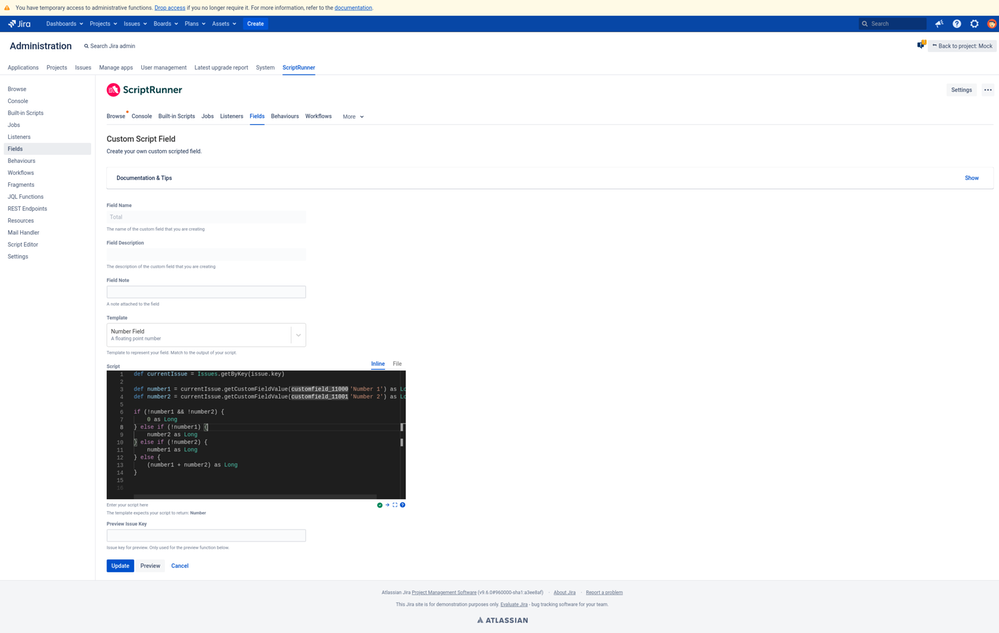The image size is (999, 633).
Task: Select the Inline script tab
Action: 378,364
